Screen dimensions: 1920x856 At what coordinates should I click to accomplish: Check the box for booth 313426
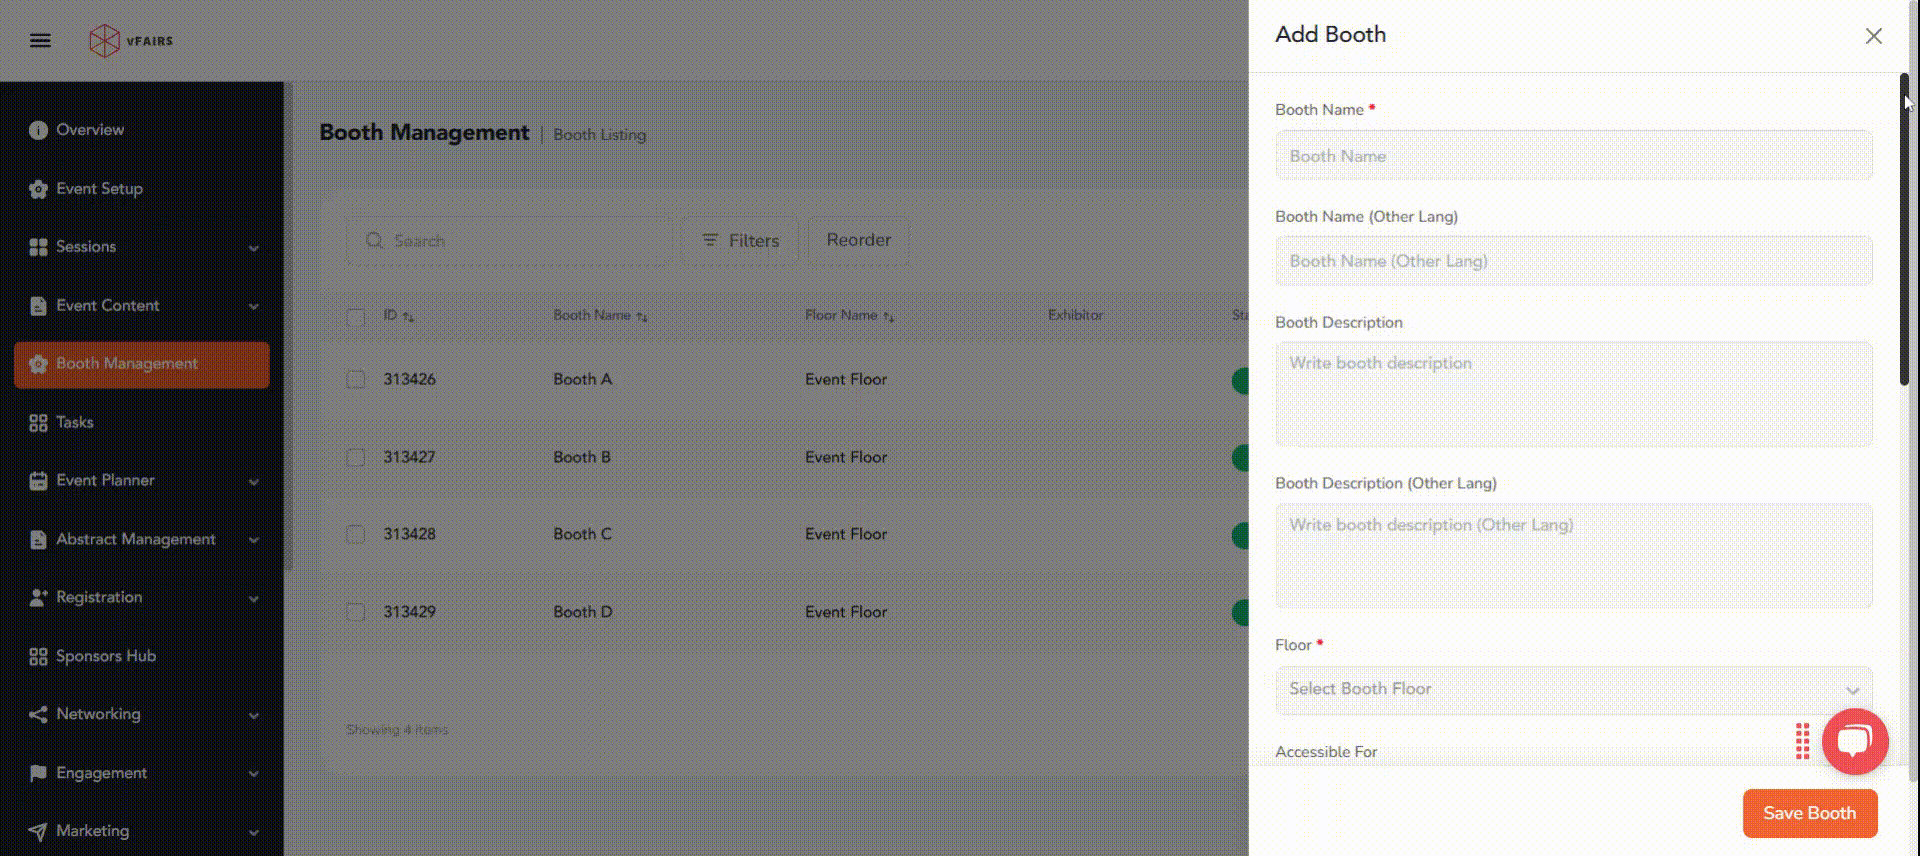coord(356,379)
